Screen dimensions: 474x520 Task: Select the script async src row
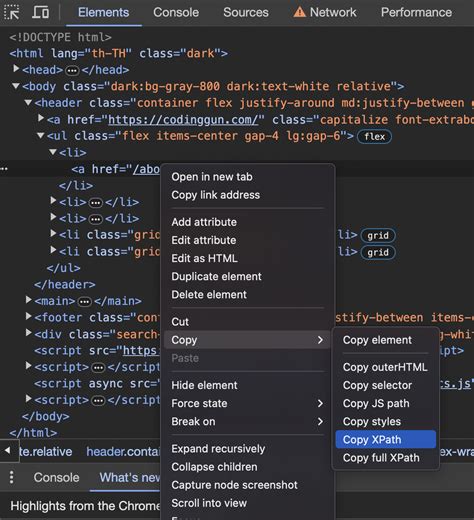pyautogui.click(x=97, y=384)
